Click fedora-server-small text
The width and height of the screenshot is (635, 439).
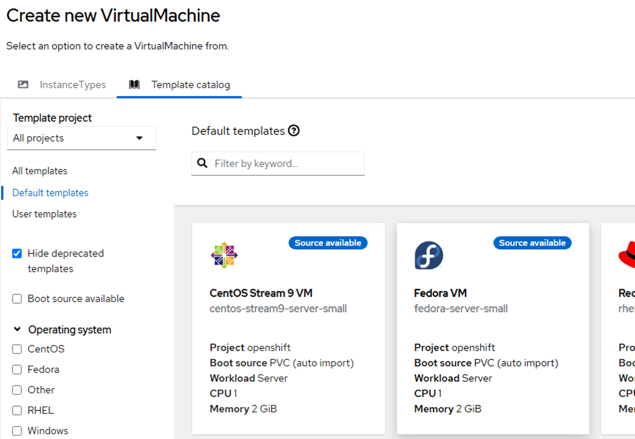[x=461, y=309]
